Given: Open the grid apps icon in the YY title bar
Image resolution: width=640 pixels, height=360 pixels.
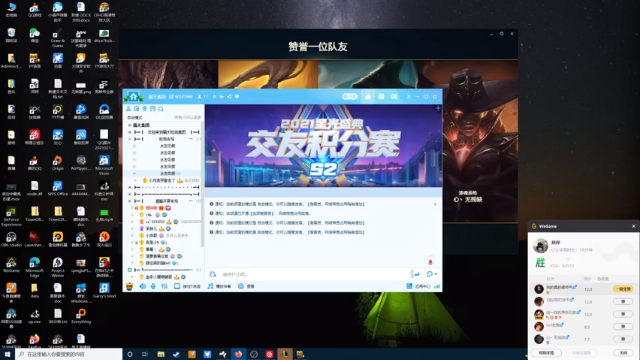Looking at the screenshot, I should pos(381,96).
